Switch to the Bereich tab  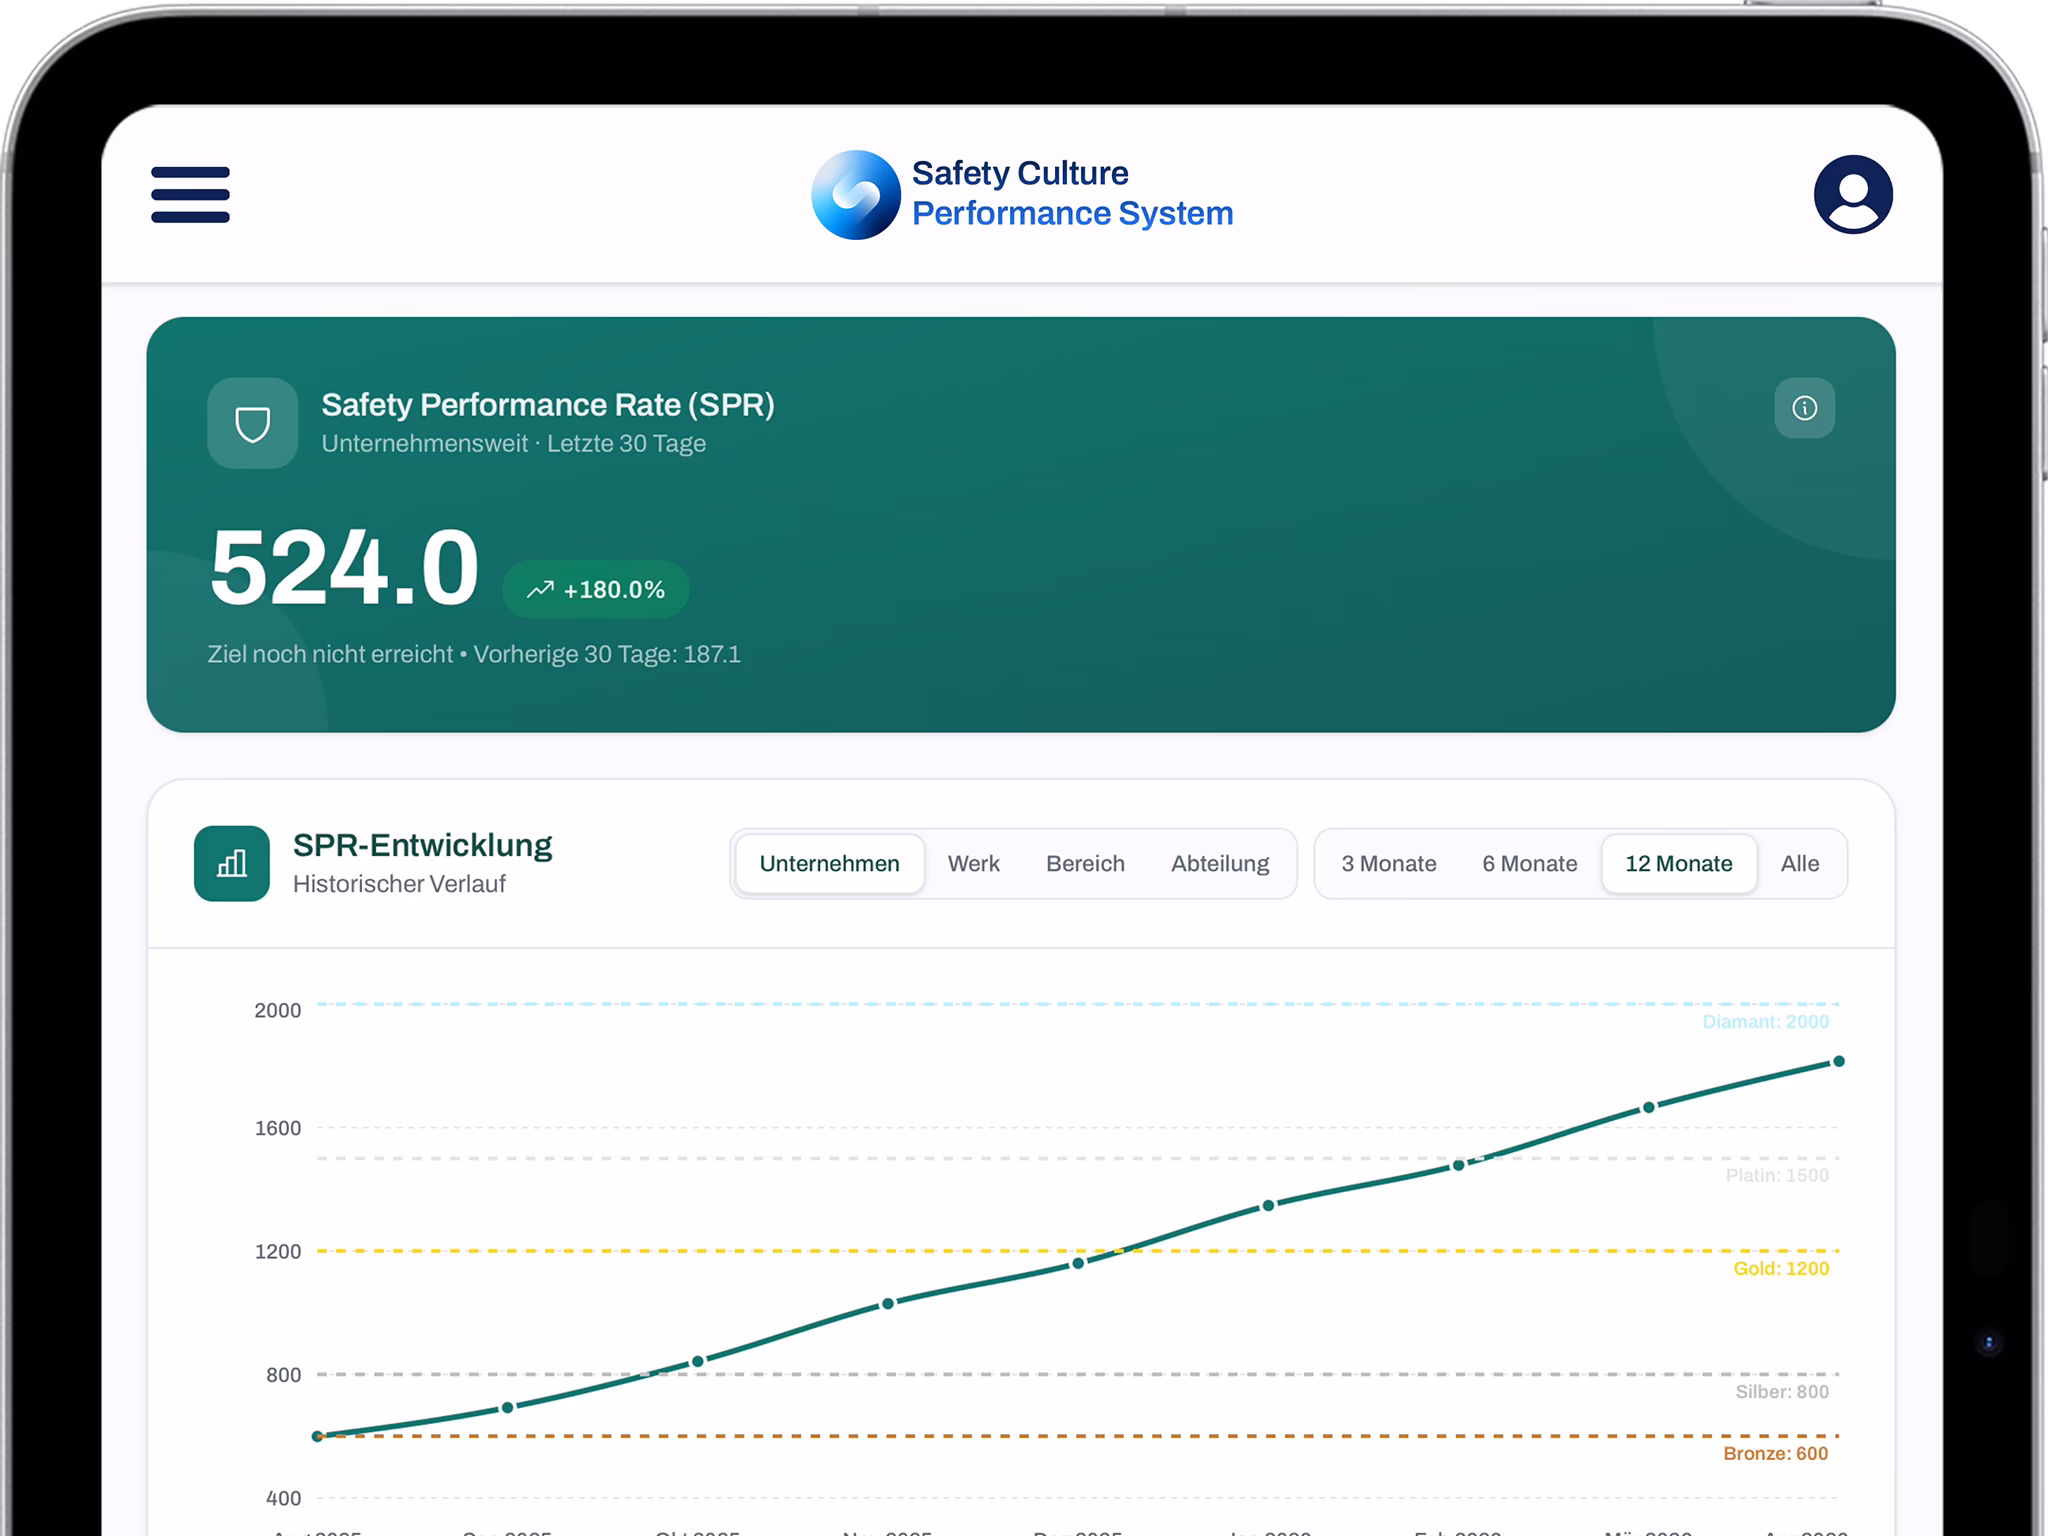[x=1085, y=864]
